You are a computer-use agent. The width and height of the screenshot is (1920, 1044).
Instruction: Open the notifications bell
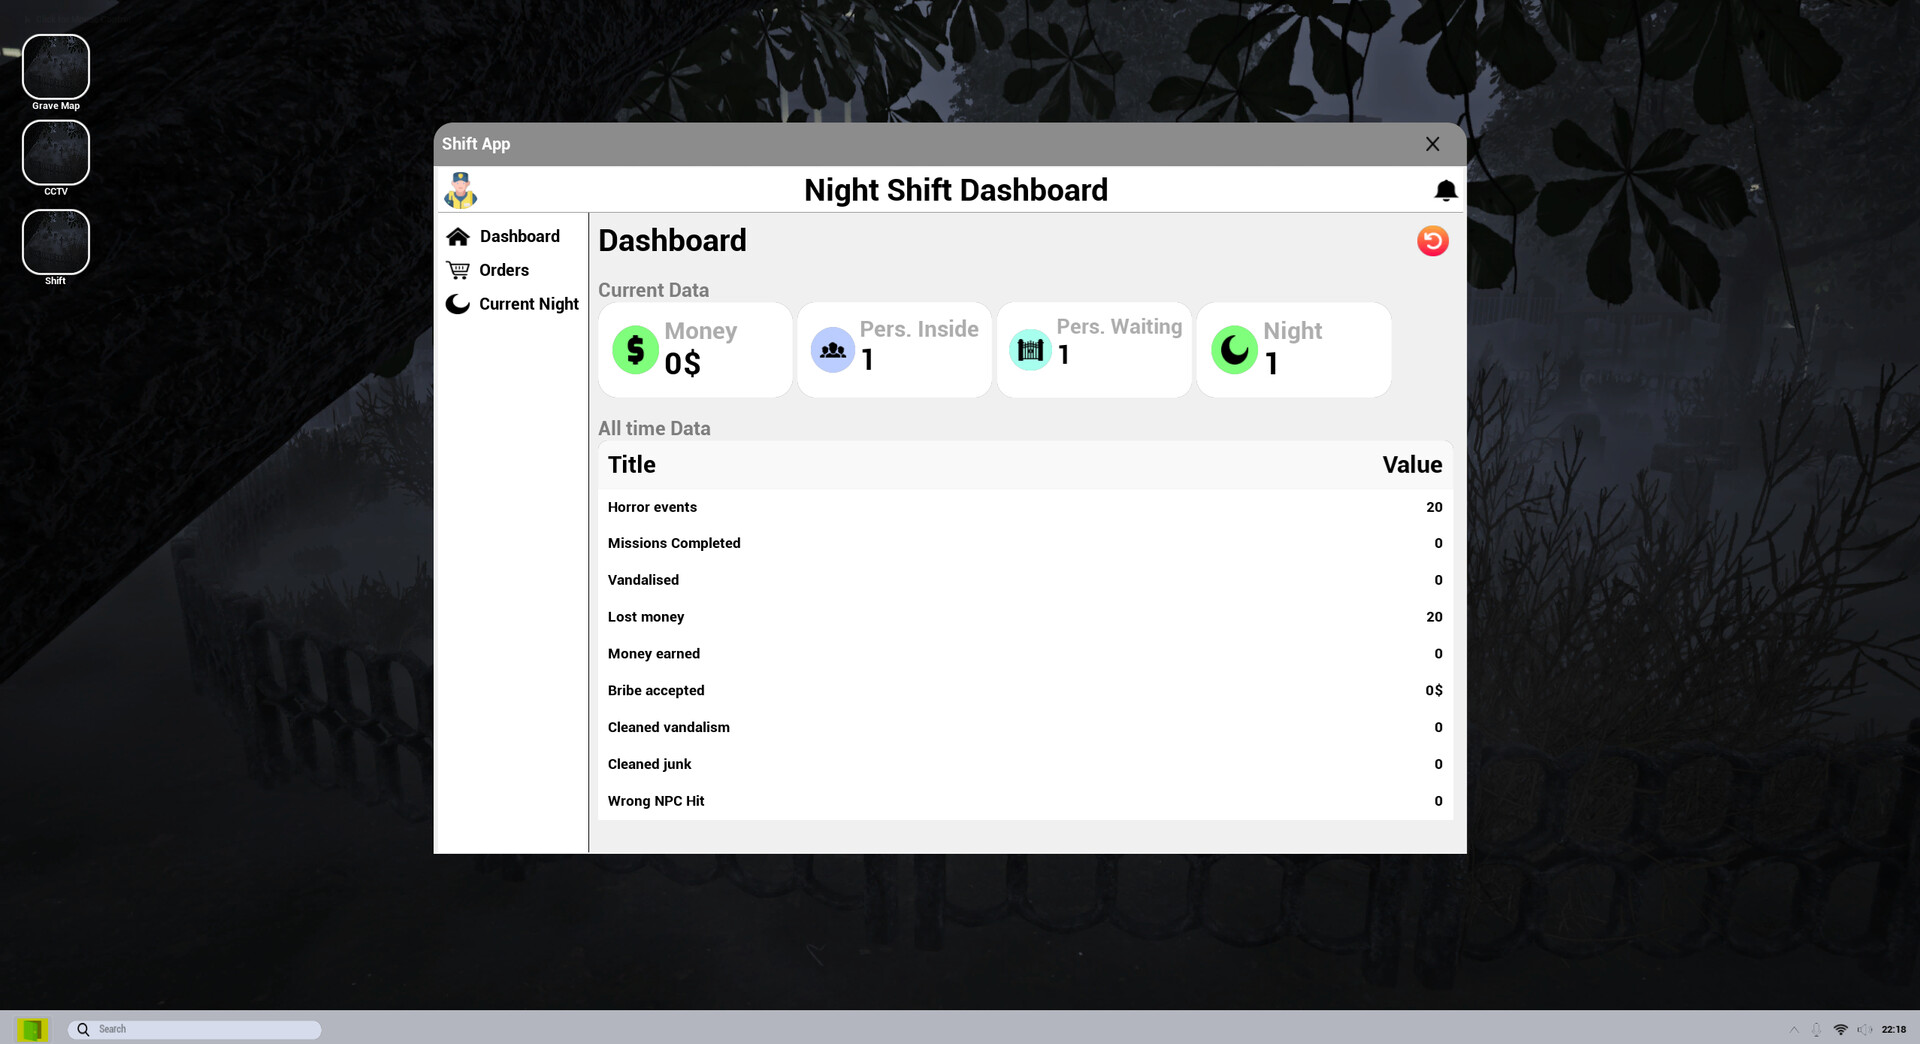coord(1445,189)
